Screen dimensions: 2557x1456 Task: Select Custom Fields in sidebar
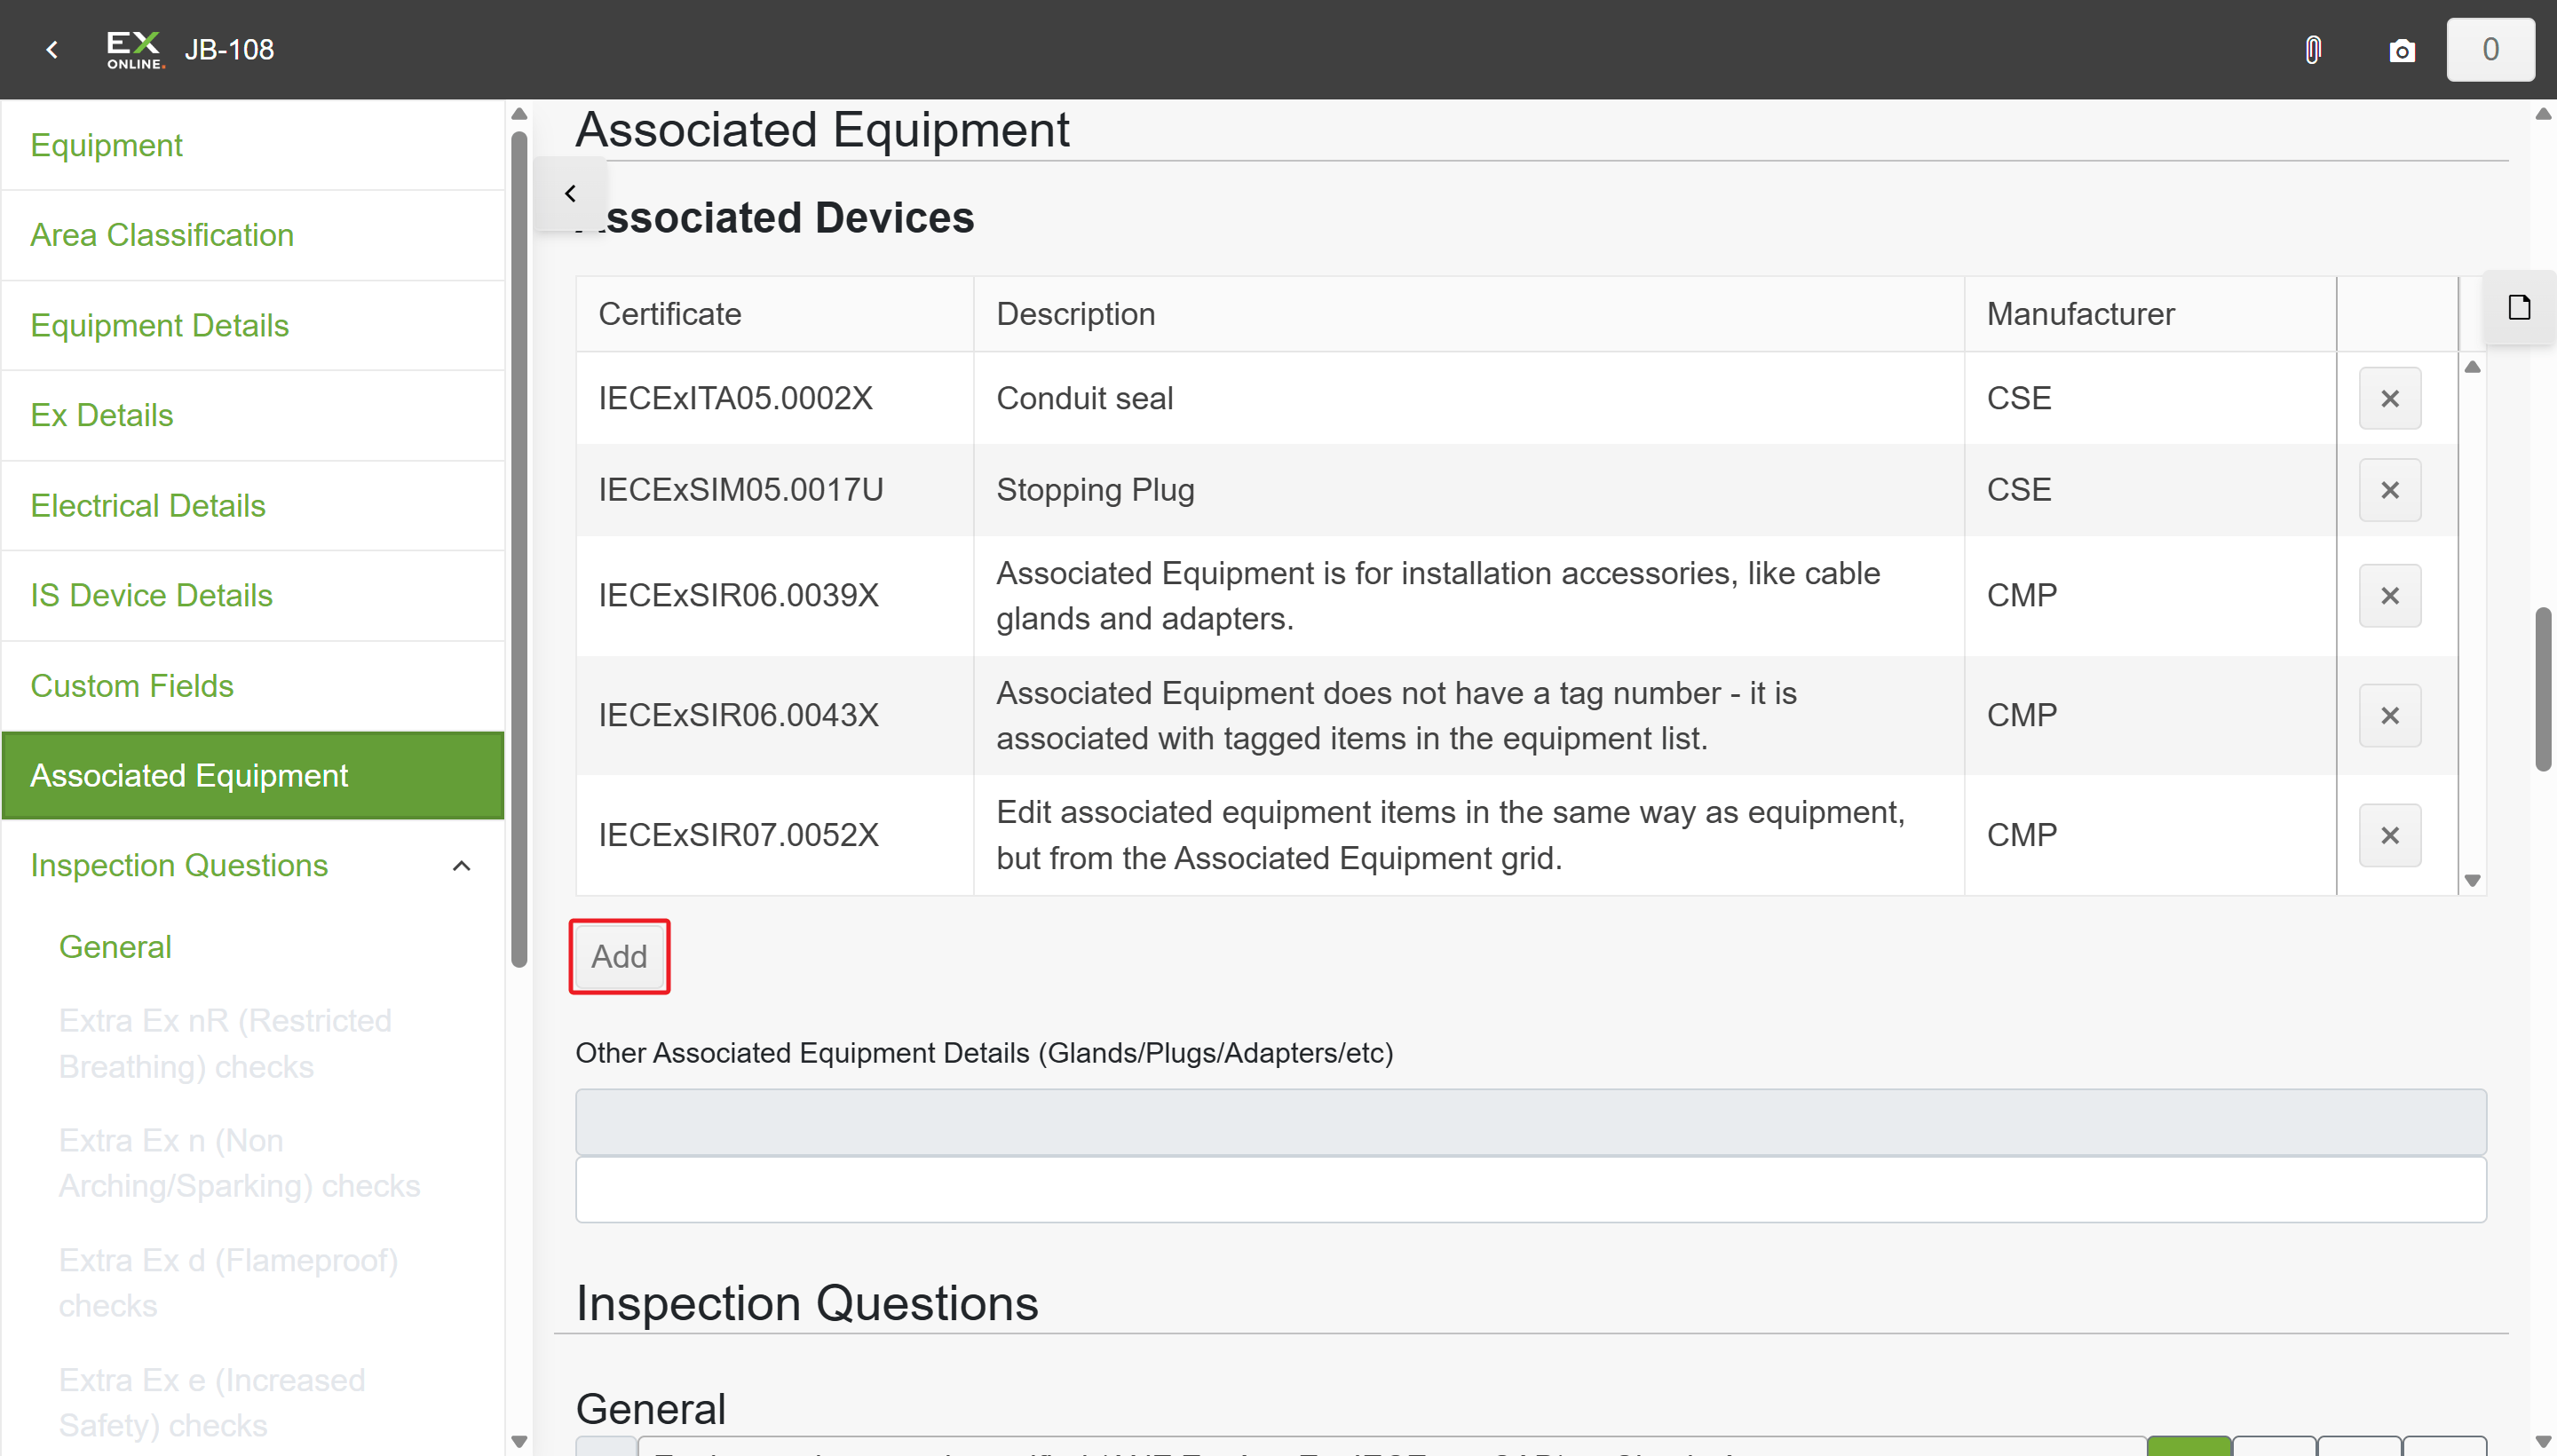click(253, 685)
